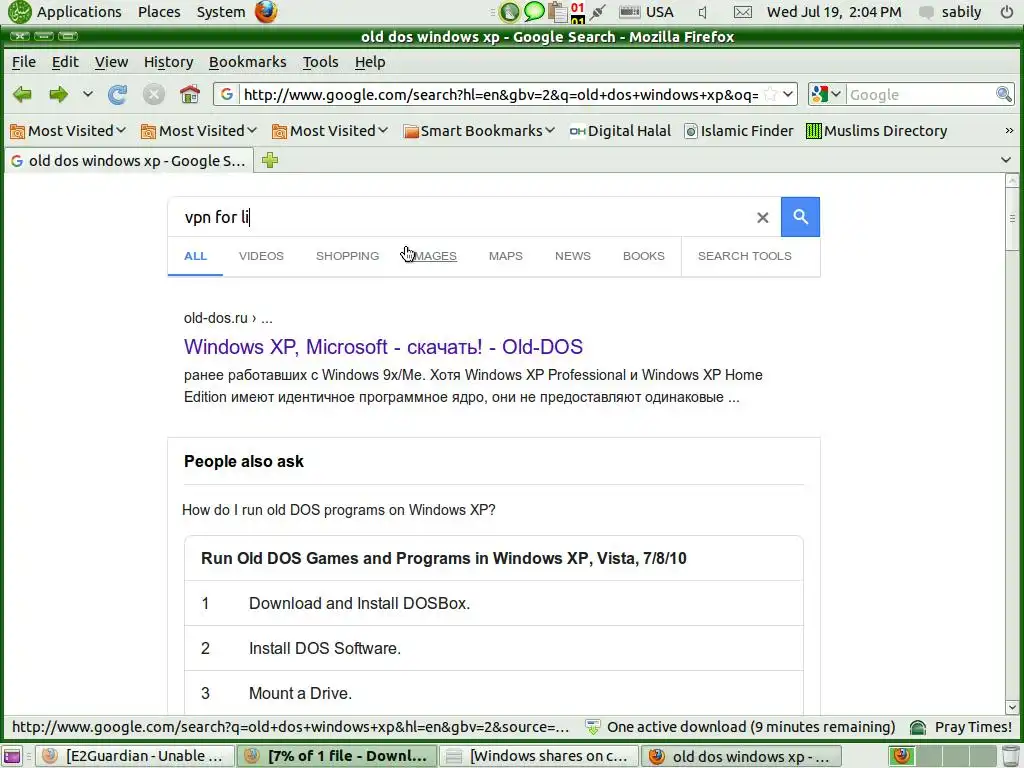
Task: Go to the Firefox home page
Action: pos(189,95)
